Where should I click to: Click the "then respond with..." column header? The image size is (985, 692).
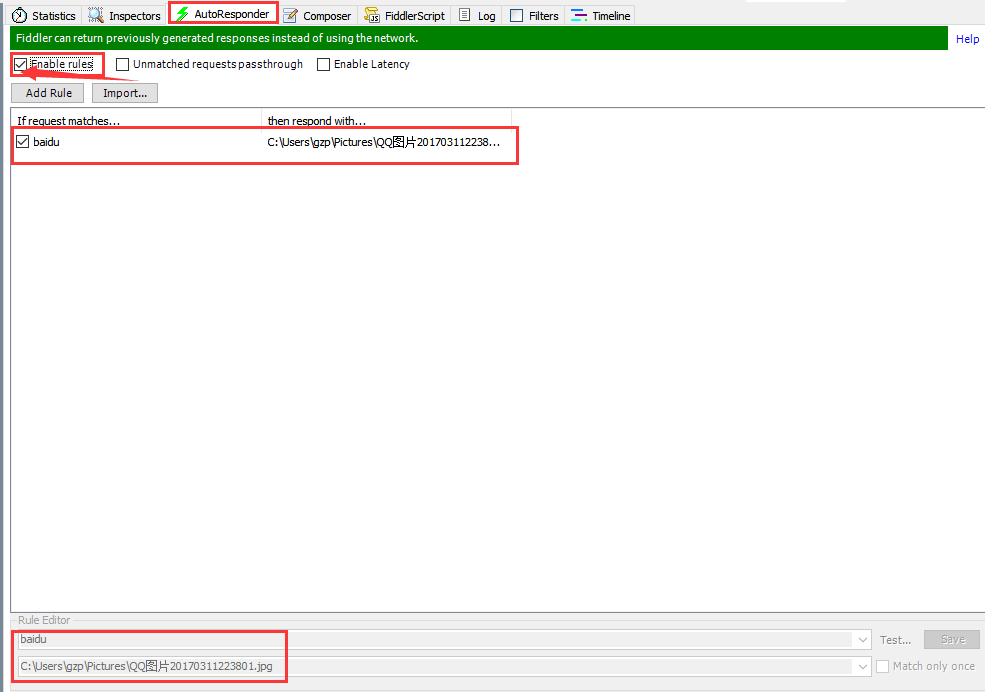(x=385, y=121)
